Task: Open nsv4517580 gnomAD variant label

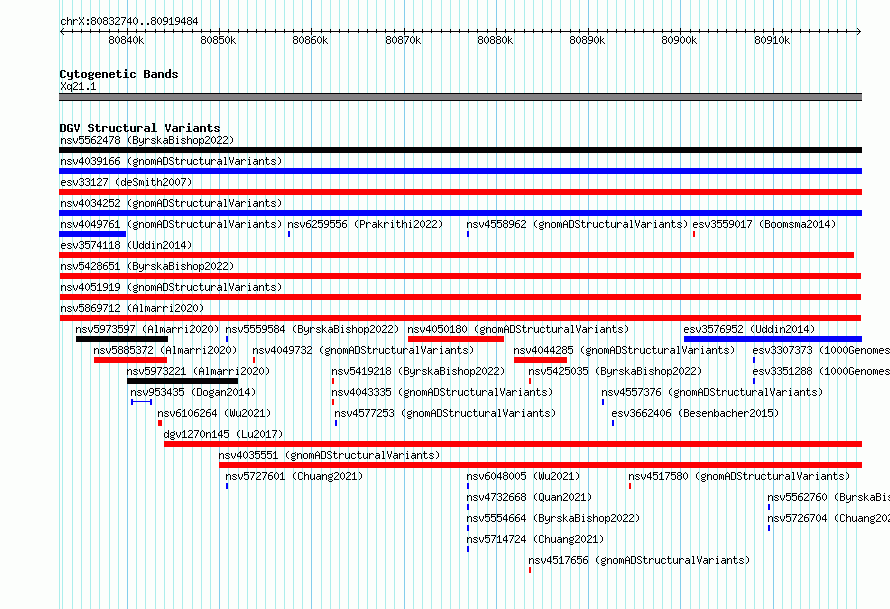Action: tap(739, 476)
